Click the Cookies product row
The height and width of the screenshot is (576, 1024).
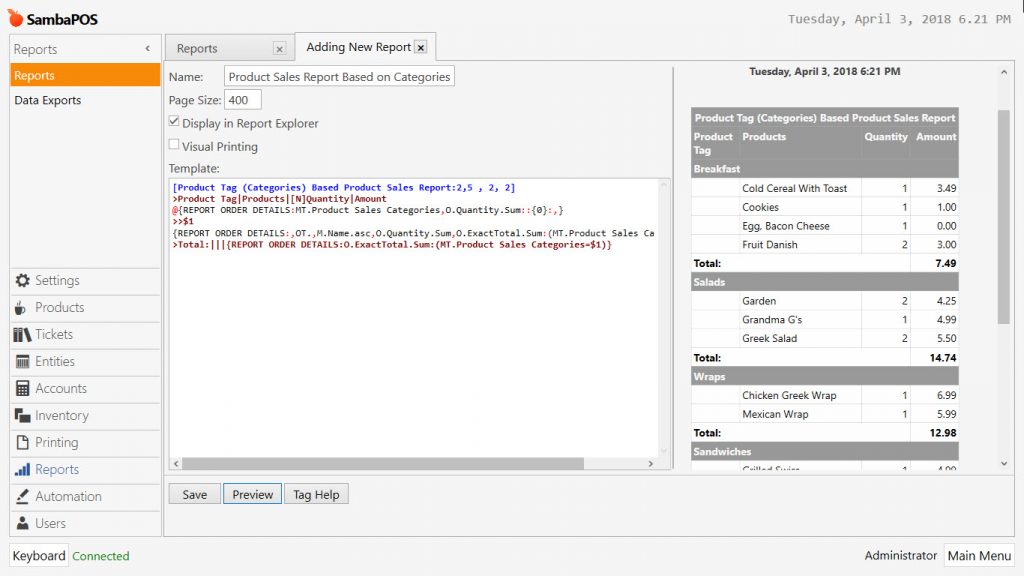(x=825, y=207)
